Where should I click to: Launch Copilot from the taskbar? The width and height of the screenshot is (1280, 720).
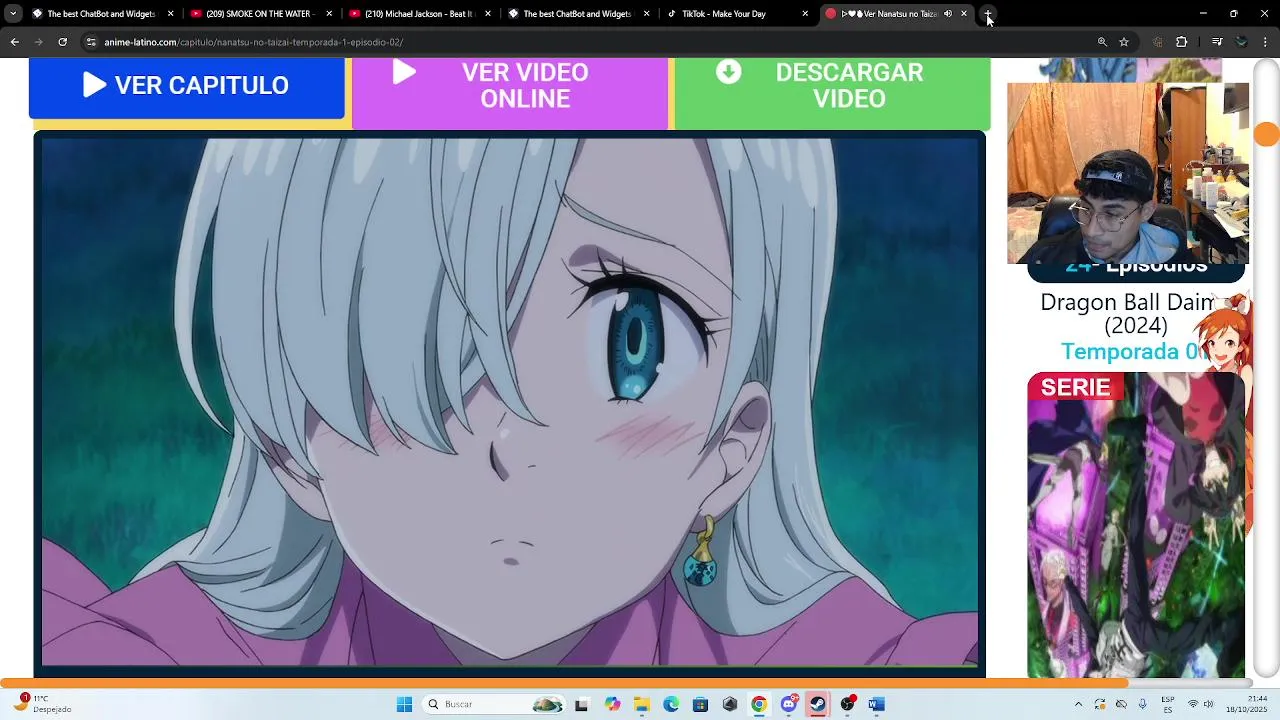[x=612, y=704]
